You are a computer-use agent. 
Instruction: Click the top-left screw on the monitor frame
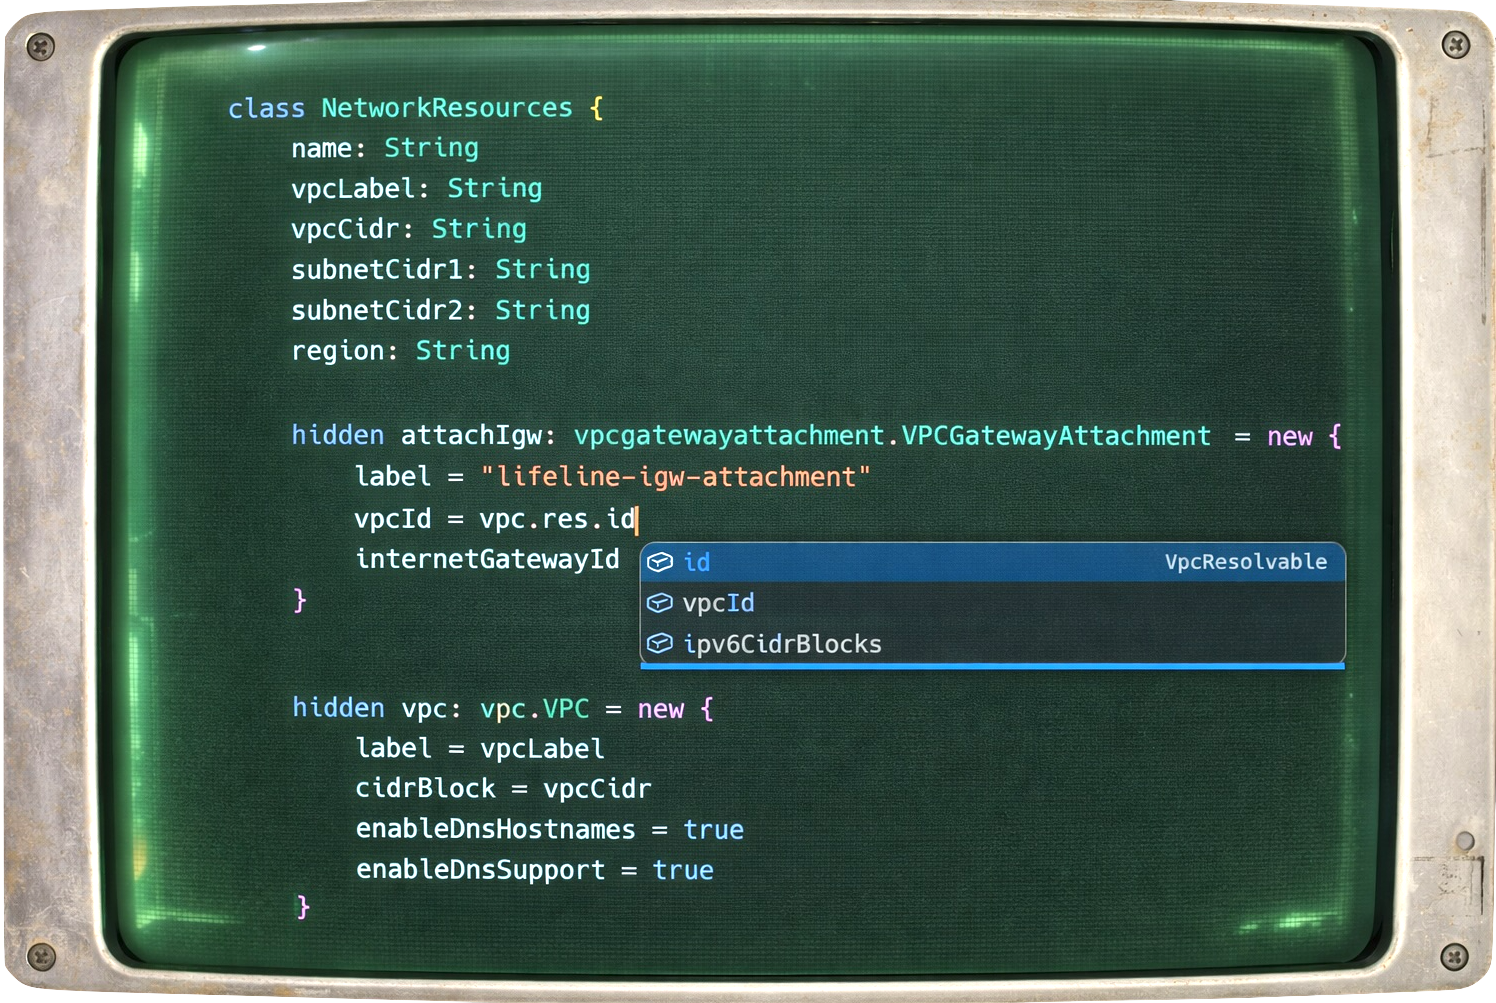(40, 45)
